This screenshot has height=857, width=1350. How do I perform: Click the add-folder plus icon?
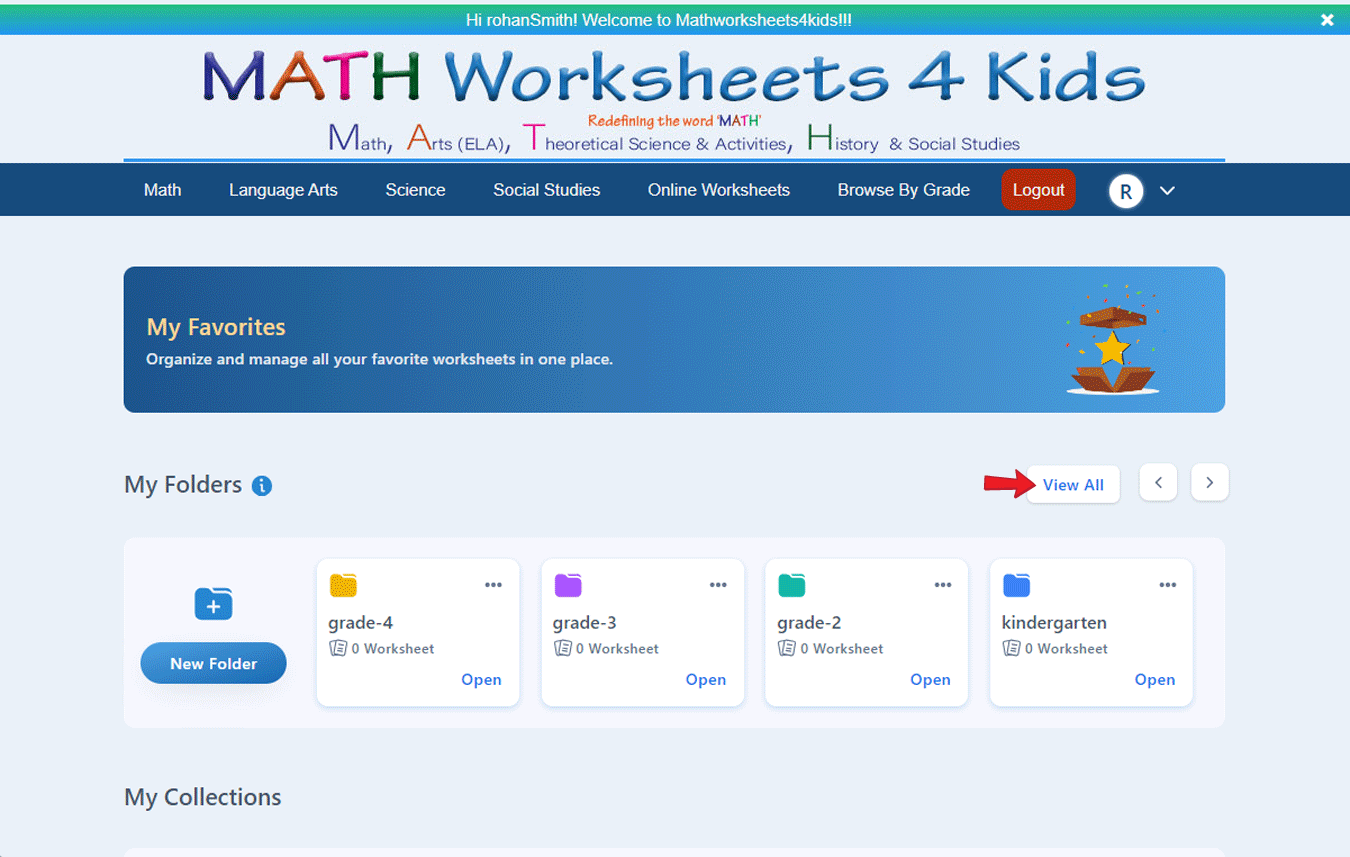pos(213,604)
